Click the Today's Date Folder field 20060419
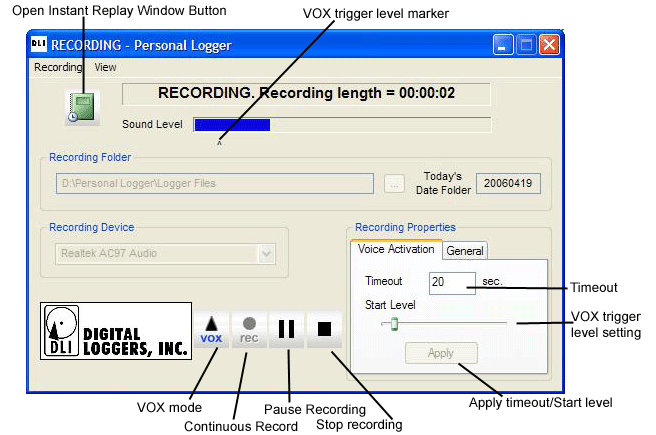This screenshot has width=656, height=435. coord(508,184)
